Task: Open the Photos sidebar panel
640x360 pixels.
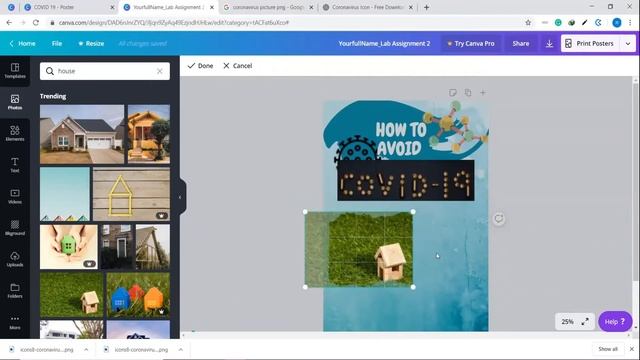Action: (x=15, y=102)
